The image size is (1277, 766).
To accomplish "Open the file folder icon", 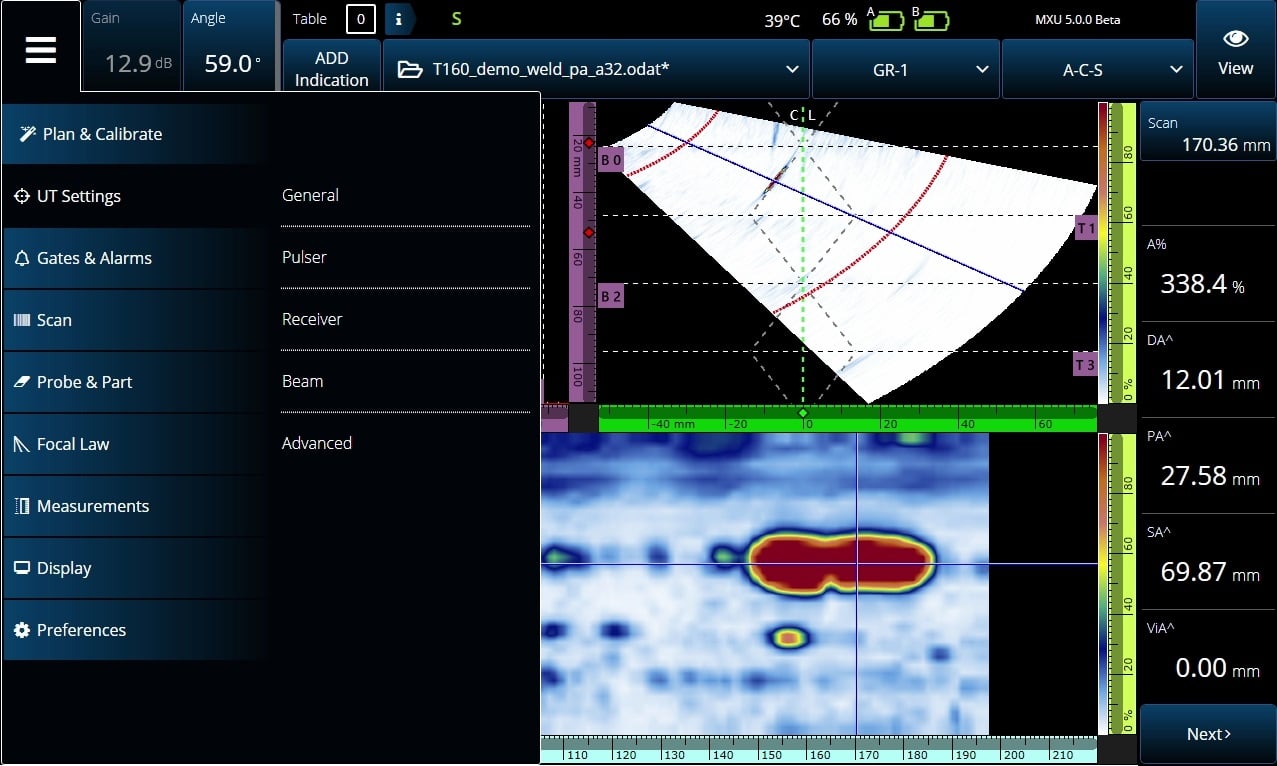I will point(410,69).
